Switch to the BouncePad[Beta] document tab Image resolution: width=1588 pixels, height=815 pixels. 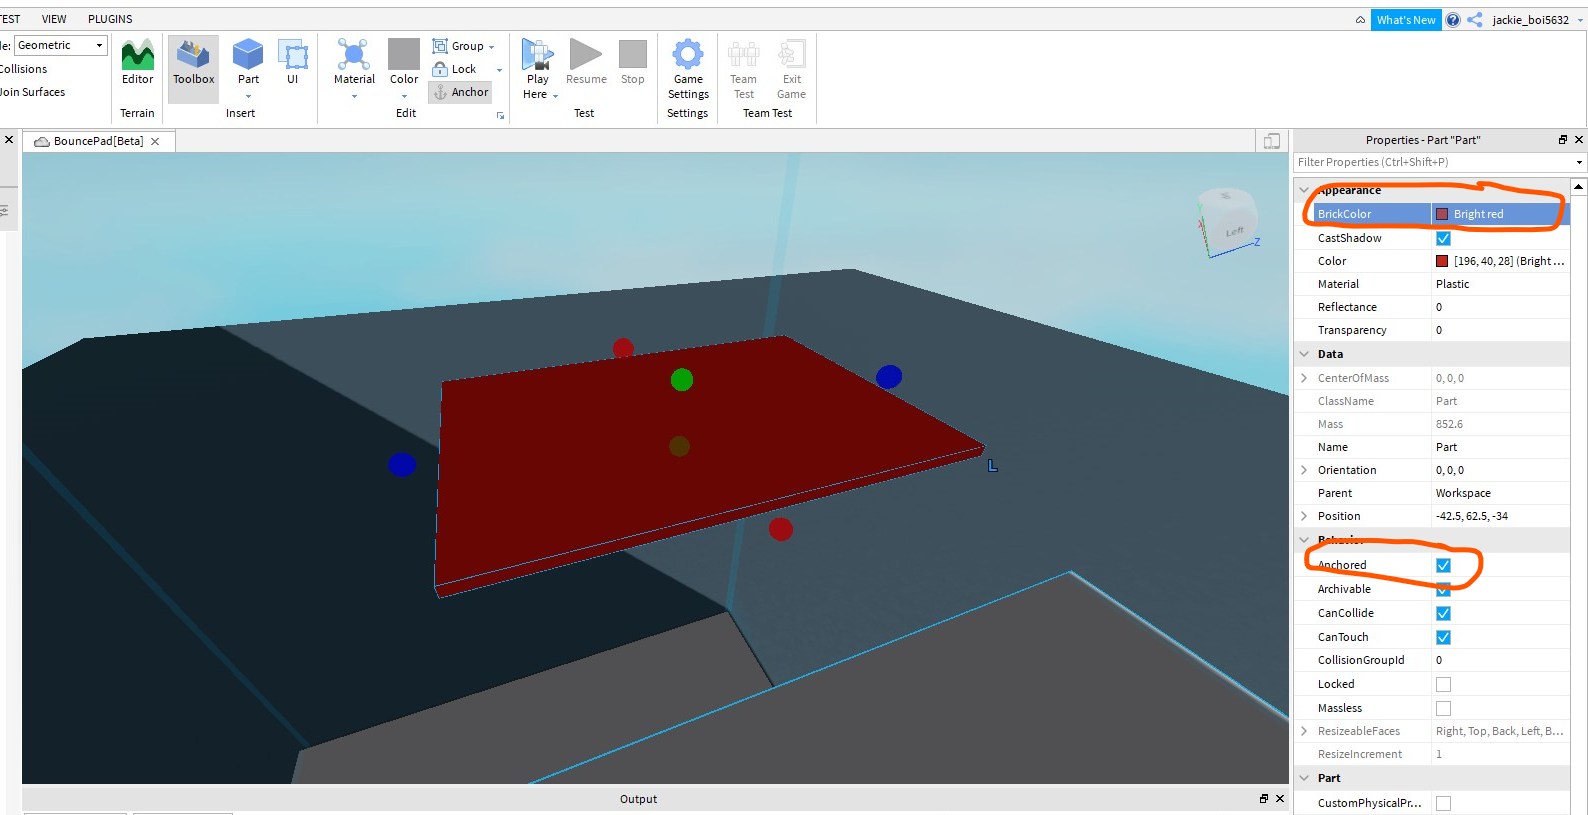click(x=98, y=142)
